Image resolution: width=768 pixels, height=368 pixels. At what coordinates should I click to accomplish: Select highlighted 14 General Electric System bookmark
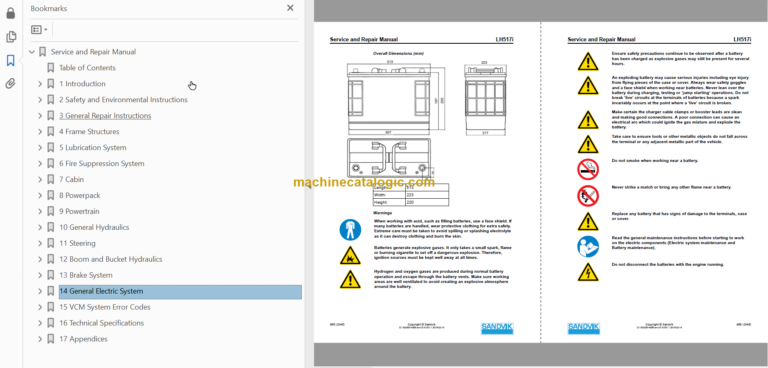180,291
